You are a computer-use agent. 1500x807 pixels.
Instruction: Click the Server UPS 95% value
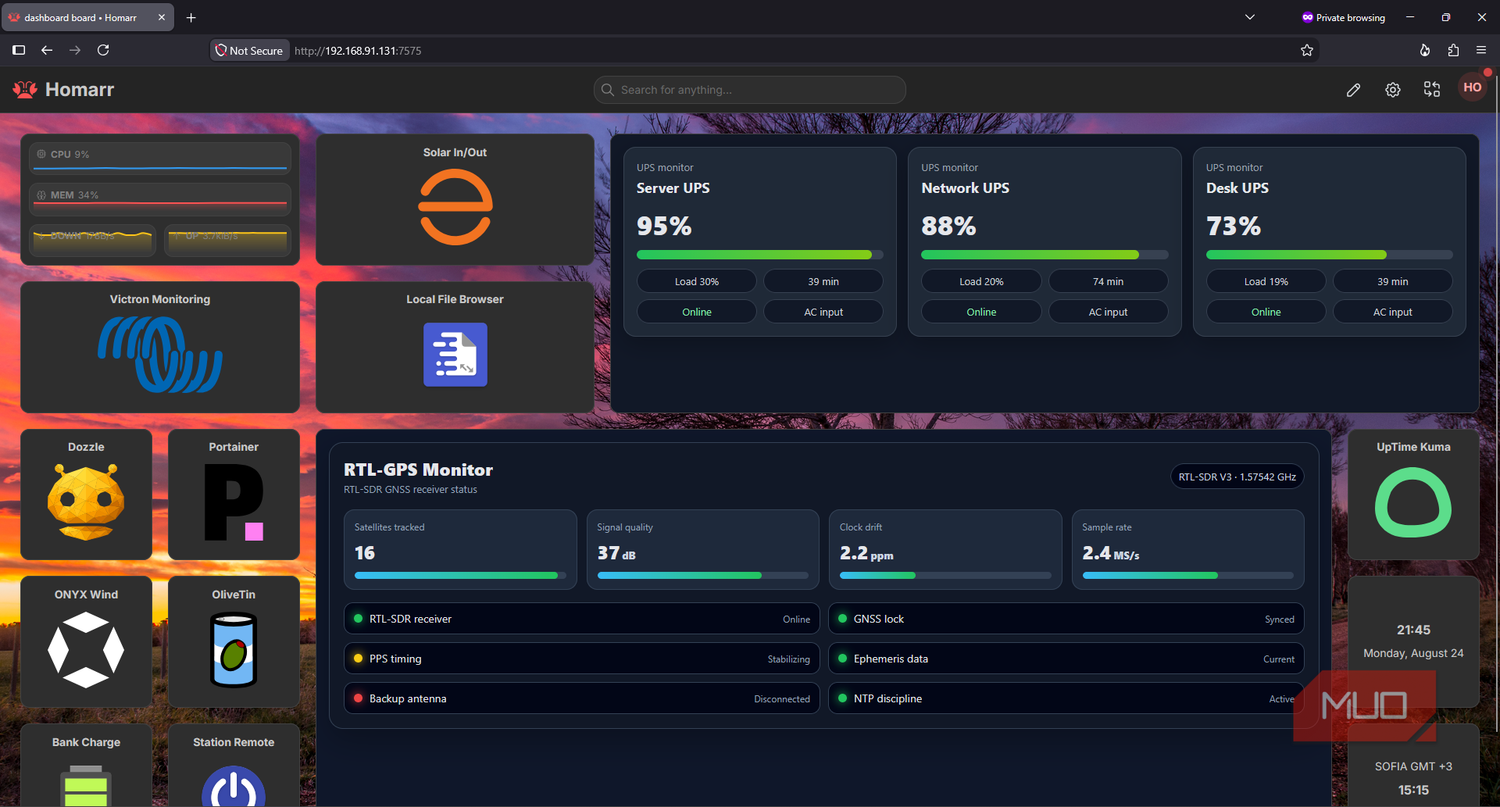[664, 226]
